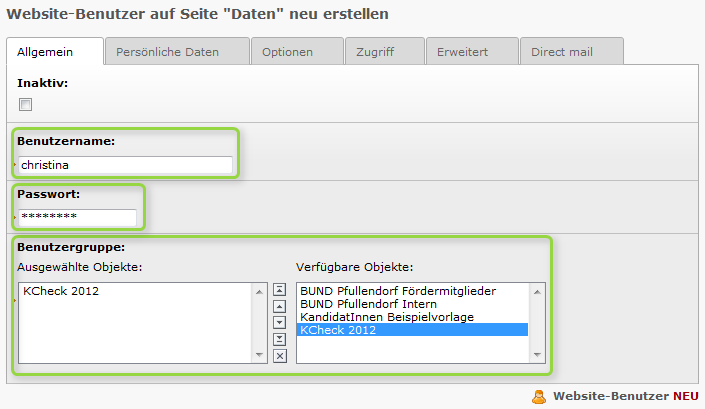
Task: Select KCheck 2012 in available objects
Action: tap(412, 329)
